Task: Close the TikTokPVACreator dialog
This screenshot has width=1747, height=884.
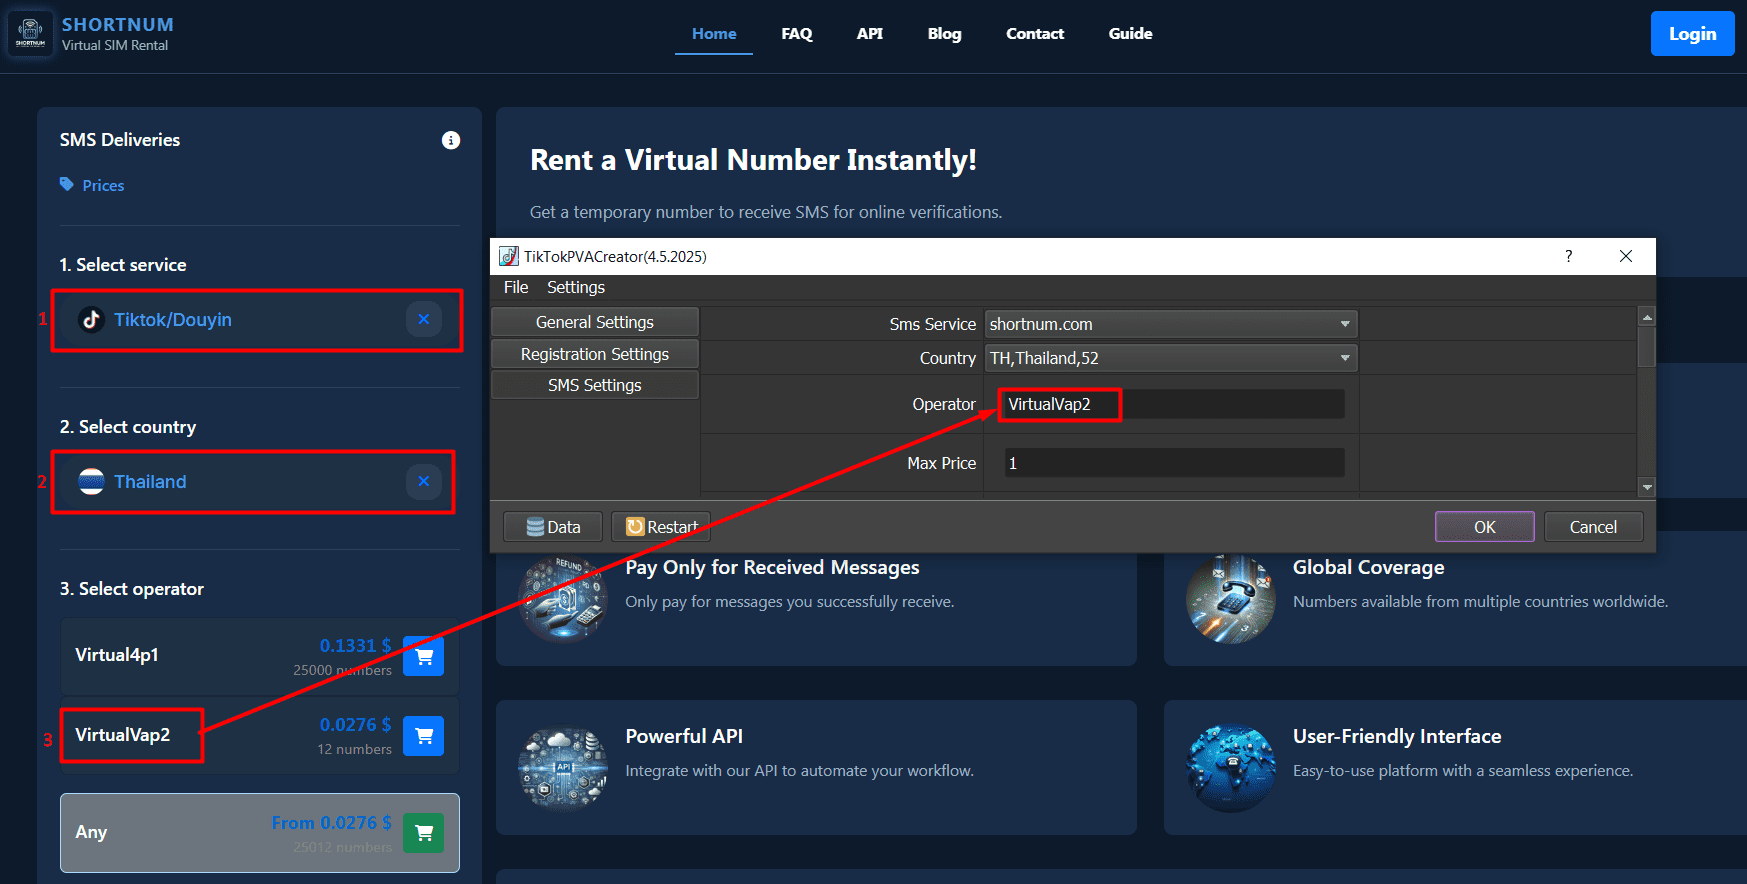Action: pyautogui.click(x=1626, y=256)
